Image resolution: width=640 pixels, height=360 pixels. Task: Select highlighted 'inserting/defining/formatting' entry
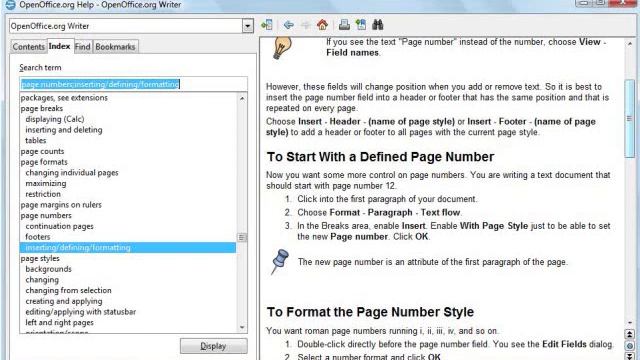tap(128, 248)
